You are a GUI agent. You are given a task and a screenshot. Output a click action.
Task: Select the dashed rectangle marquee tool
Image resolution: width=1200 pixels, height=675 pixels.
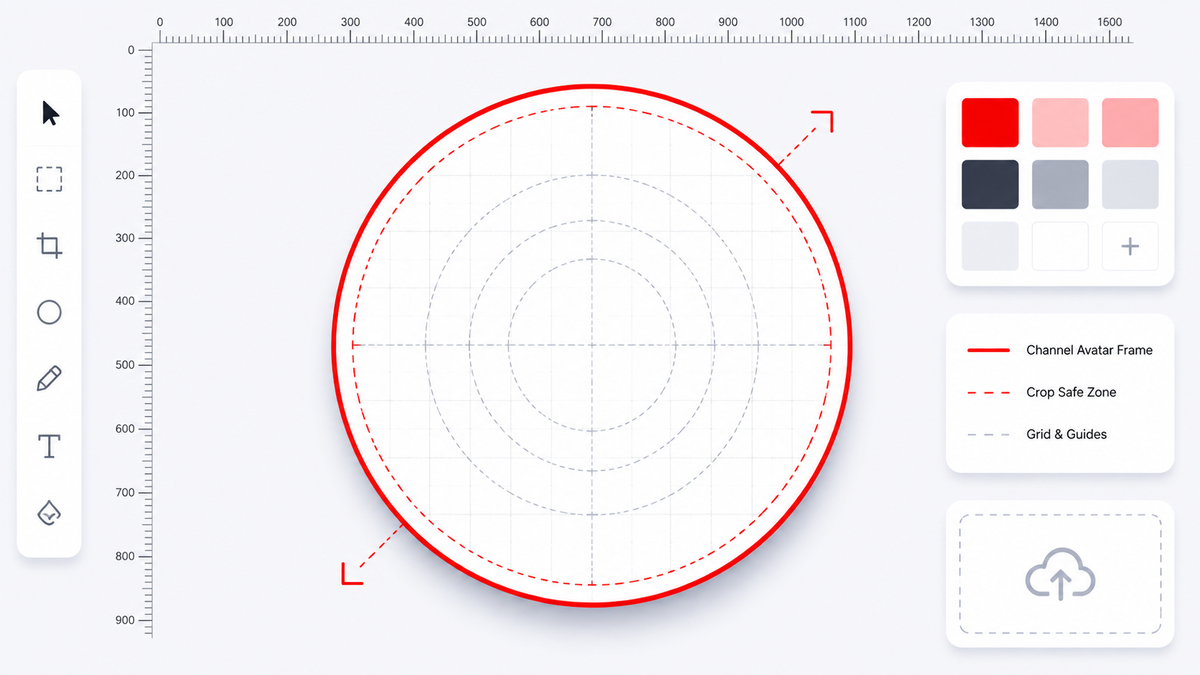click(49, 180)
